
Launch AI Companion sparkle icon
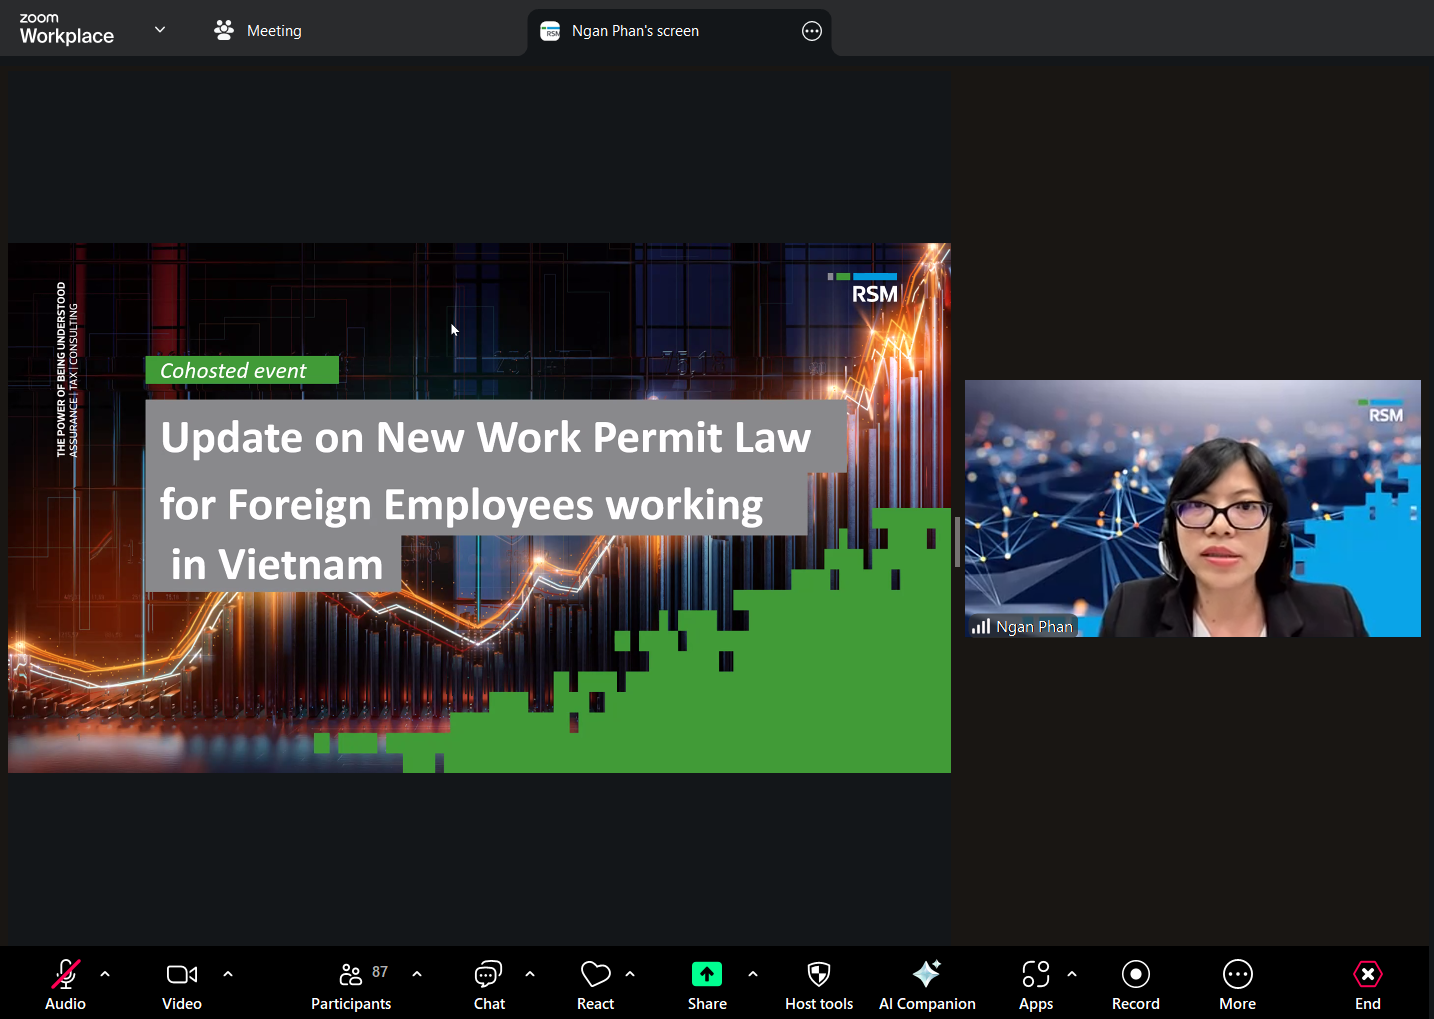click(x=926, y=984)
